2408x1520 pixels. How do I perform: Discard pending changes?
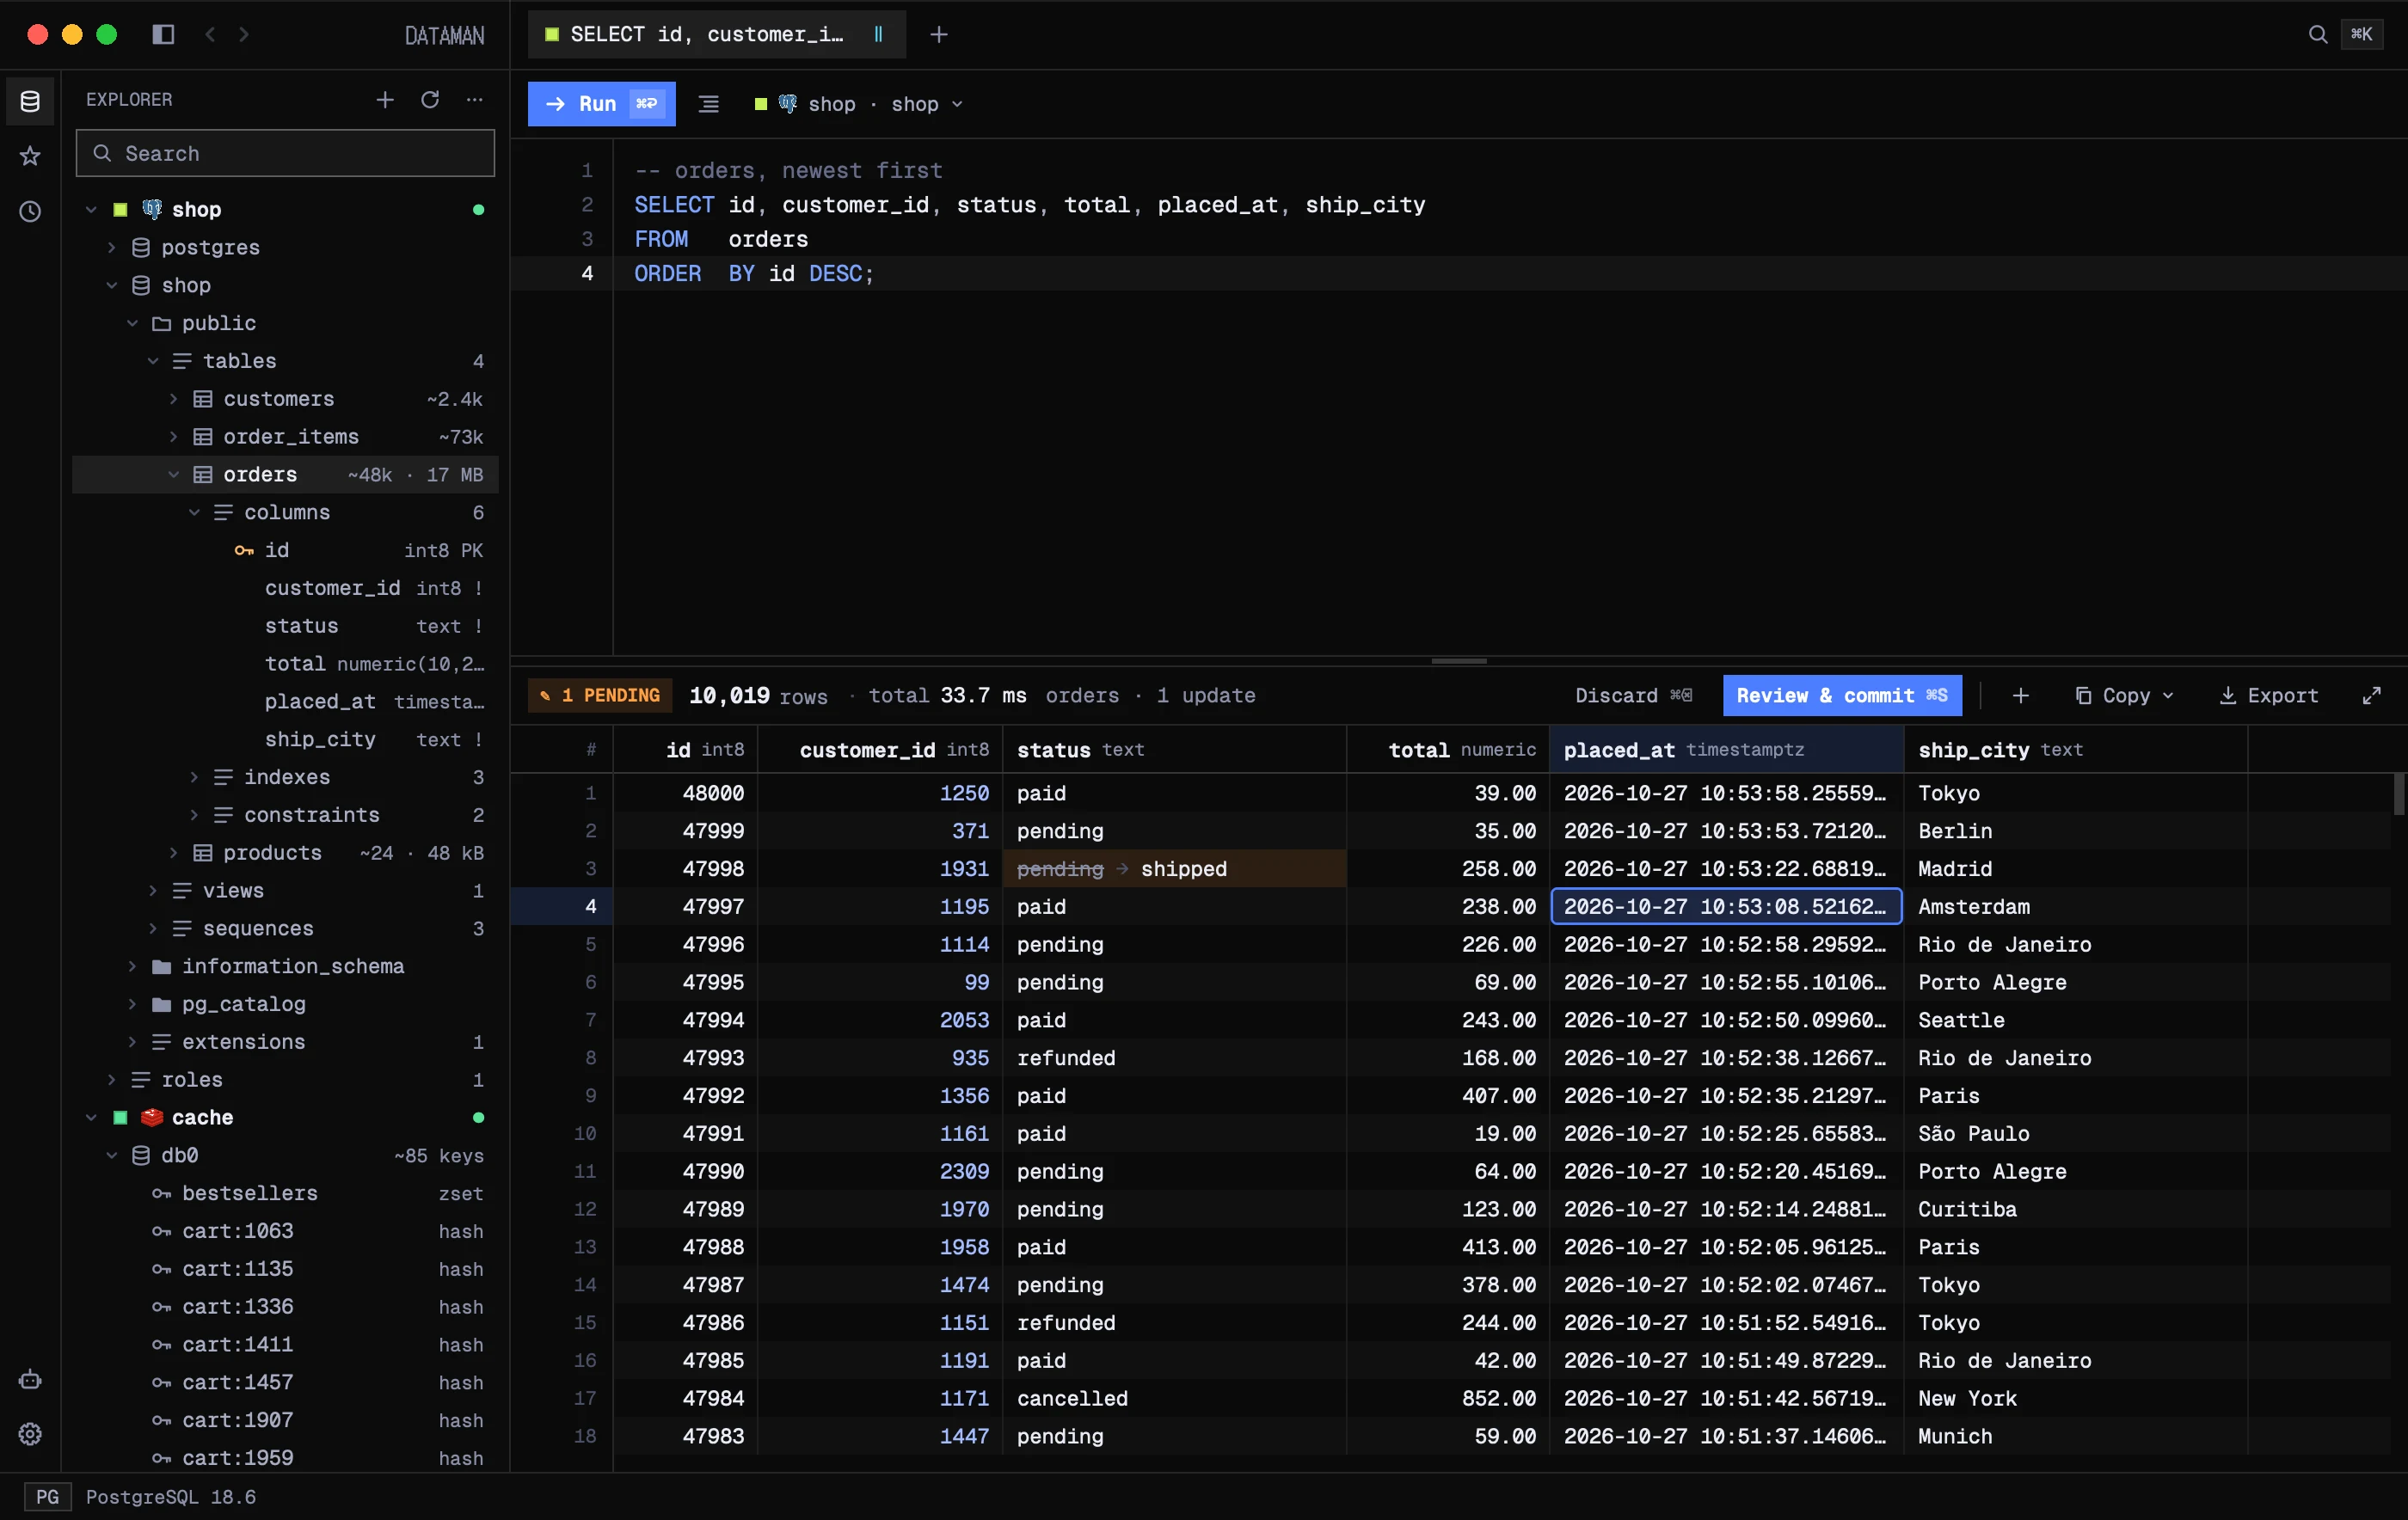tap(1632, 695)
